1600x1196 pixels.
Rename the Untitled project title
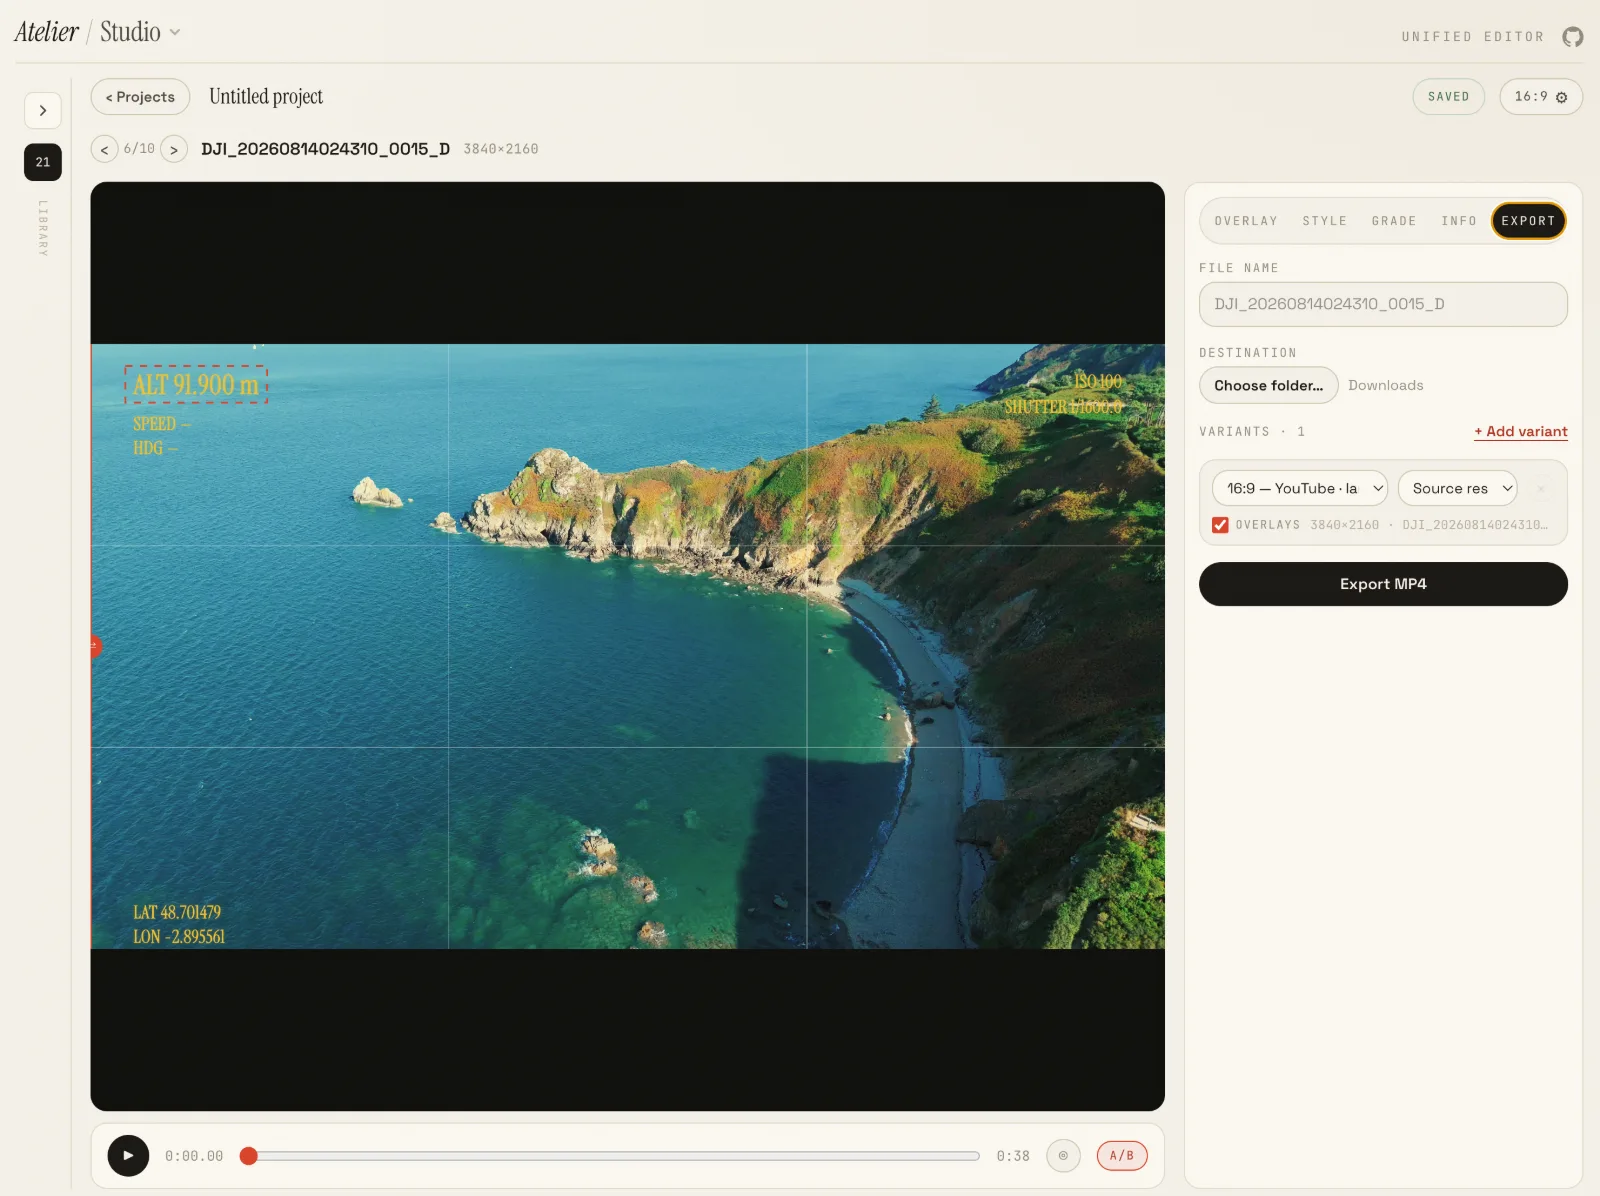[x=266, y=97]
